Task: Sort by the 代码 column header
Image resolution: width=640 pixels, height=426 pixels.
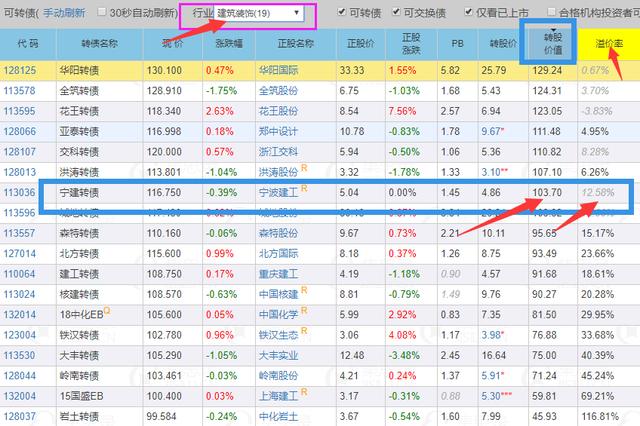Action: tap(28, 43)
